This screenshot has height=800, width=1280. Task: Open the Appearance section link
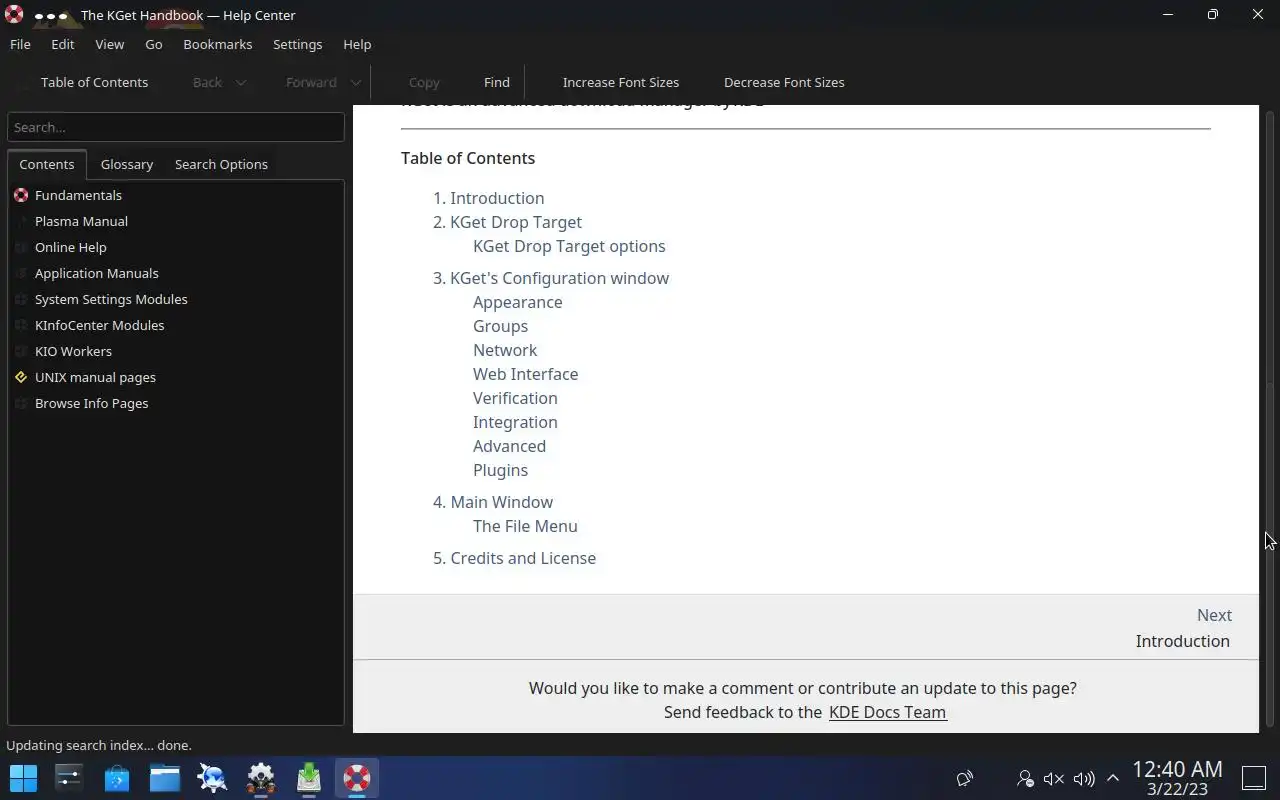click(517, 302)
